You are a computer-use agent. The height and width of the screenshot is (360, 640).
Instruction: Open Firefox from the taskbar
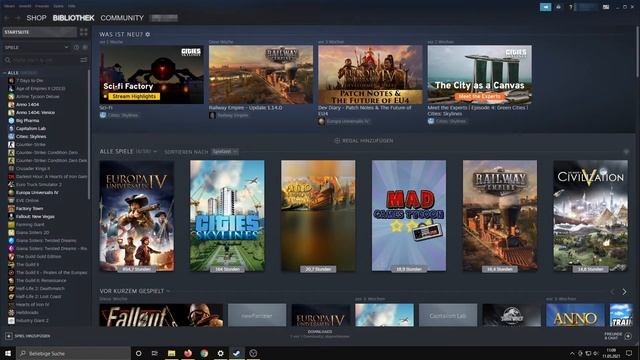pyautogui.click(x=188, y=353)
